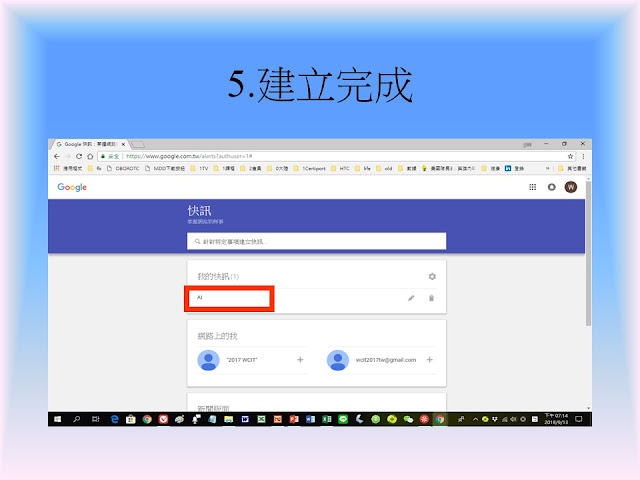Open Microsoft Store from taskbar

131,419
